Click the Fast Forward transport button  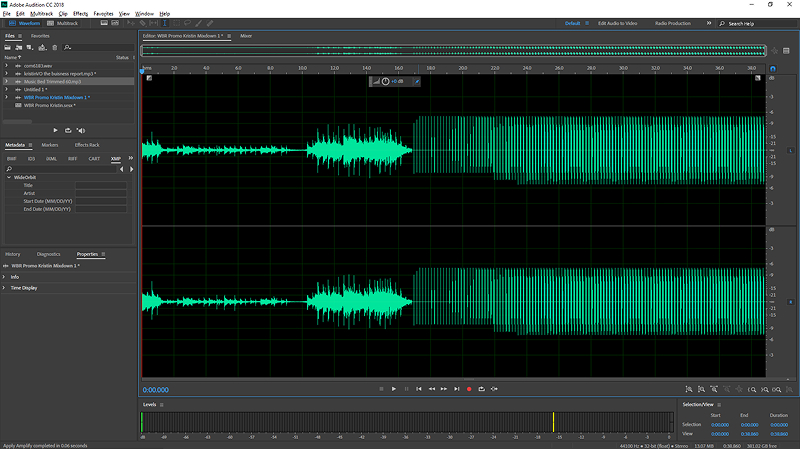point(444,389)
